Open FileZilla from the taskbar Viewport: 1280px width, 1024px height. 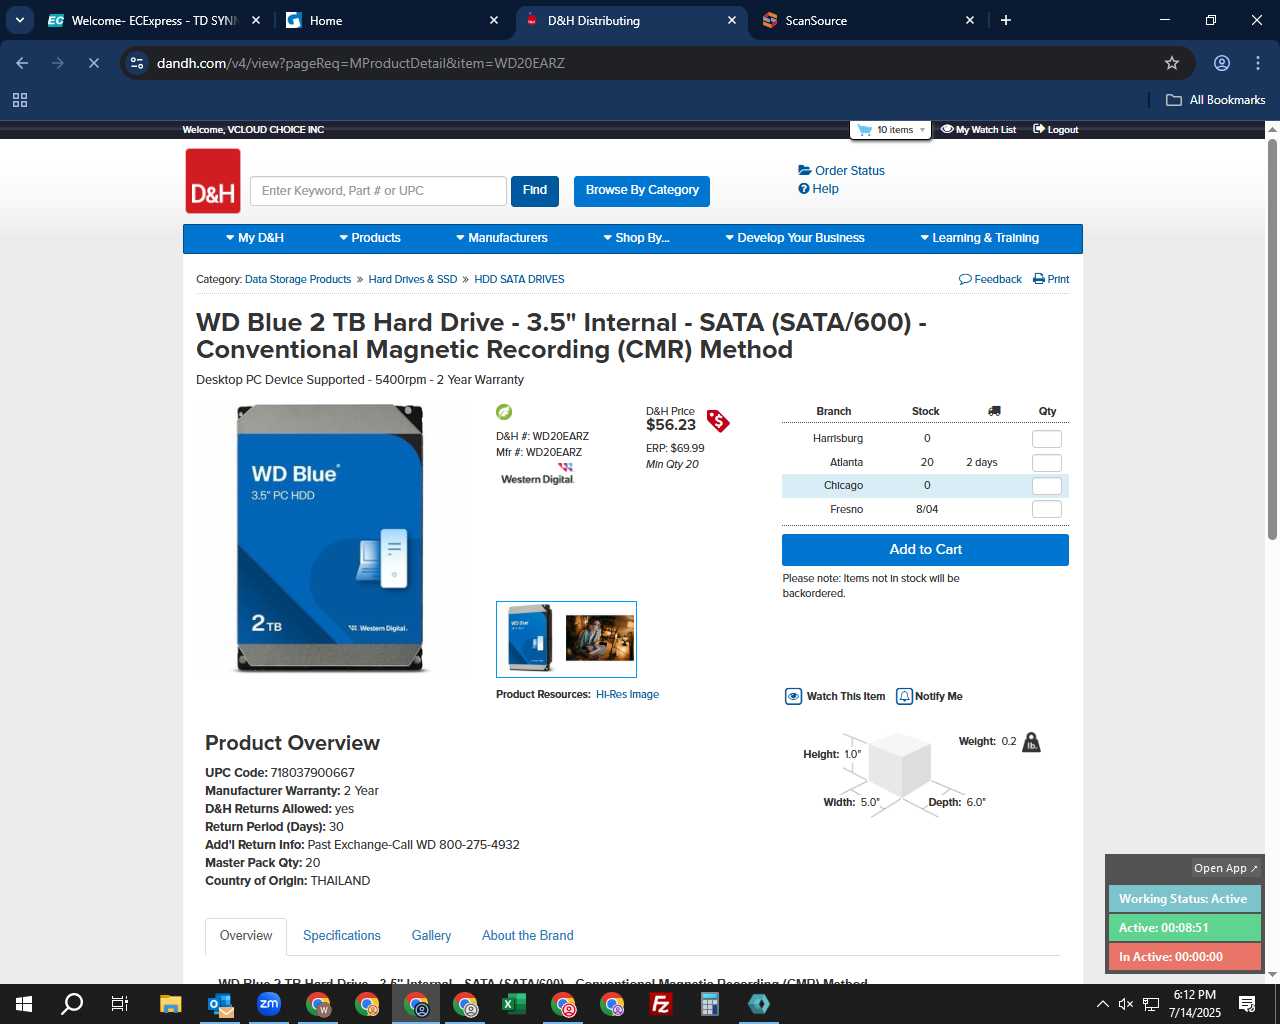coord(661,1004)
